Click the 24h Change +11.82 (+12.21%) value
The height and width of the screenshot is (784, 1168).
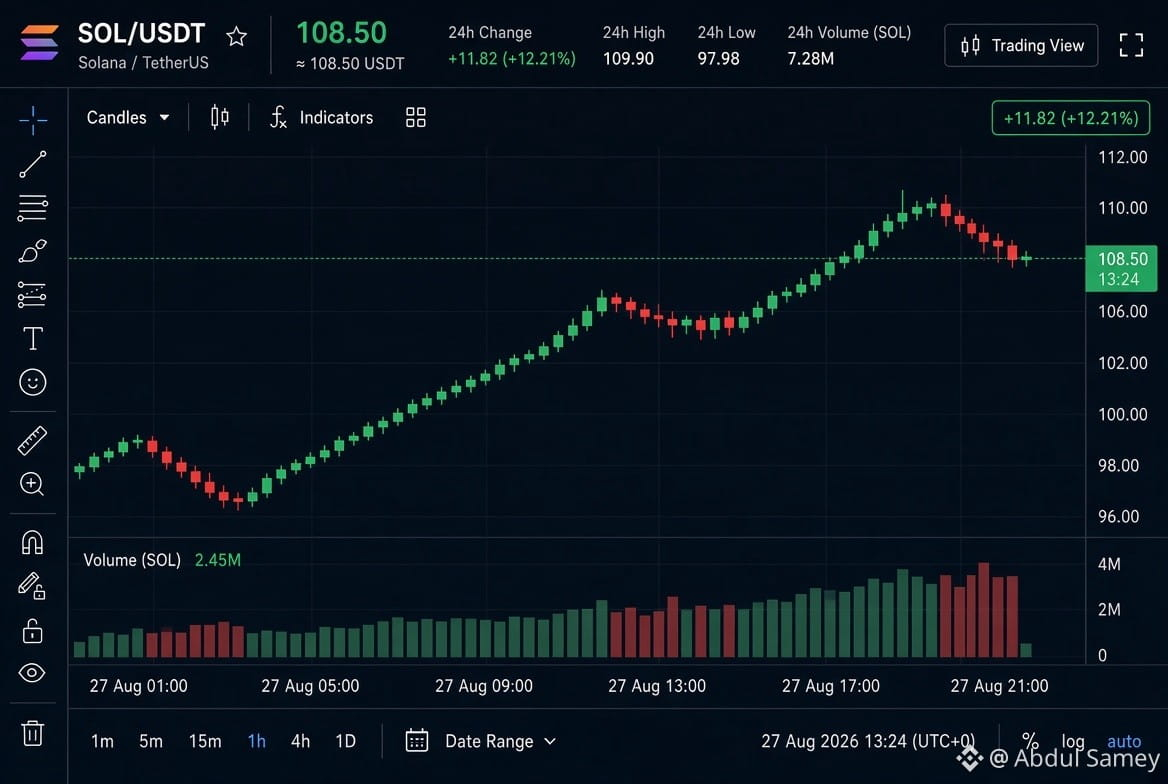pos(512,59)
